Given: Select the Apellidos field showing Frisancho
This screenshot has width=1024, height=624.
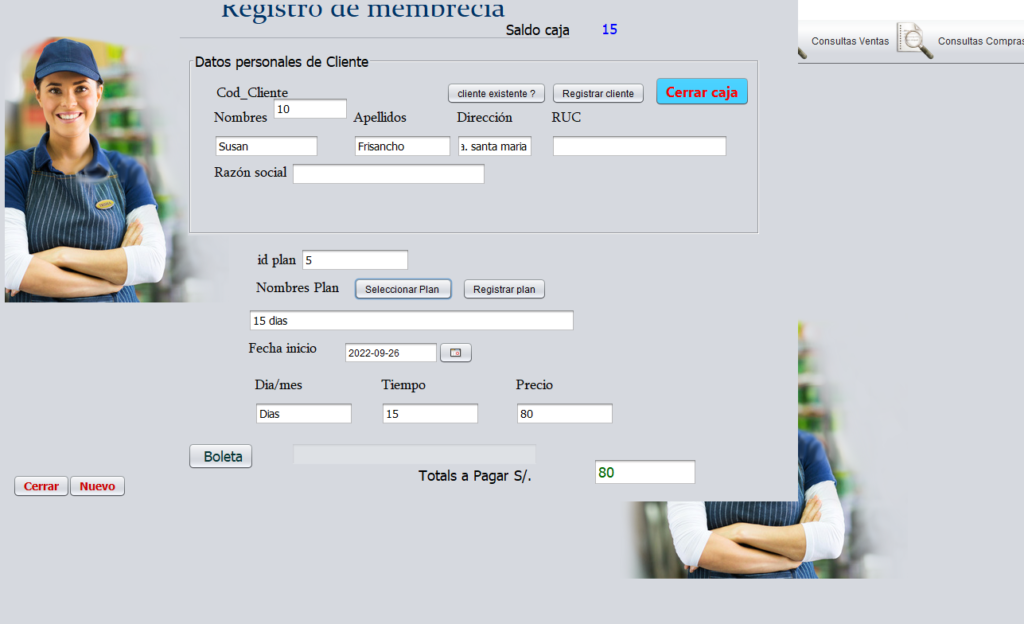Looking at the screenshot, I should point(402,145).
